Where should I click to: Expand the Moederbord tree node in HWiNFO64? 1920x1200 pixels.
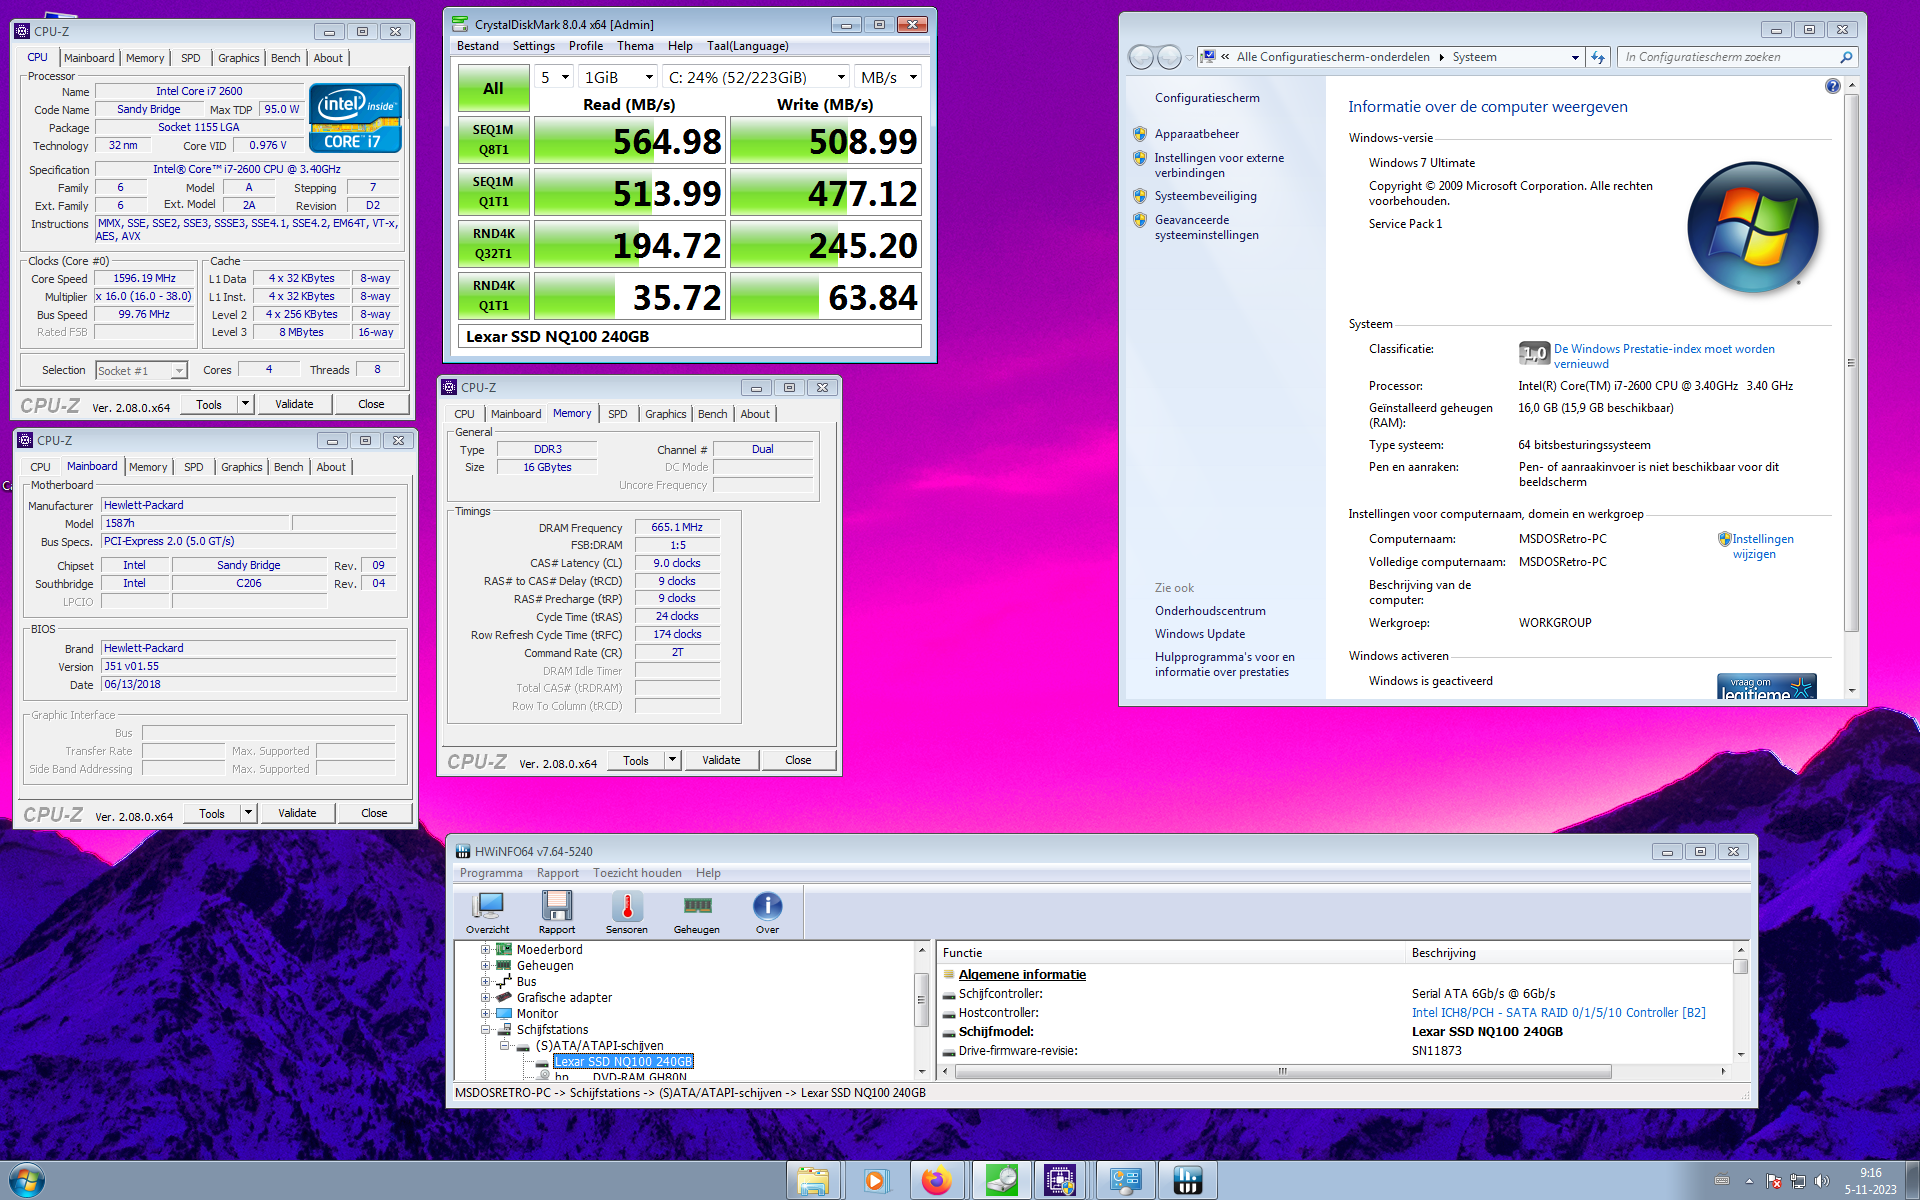(485, 949)
